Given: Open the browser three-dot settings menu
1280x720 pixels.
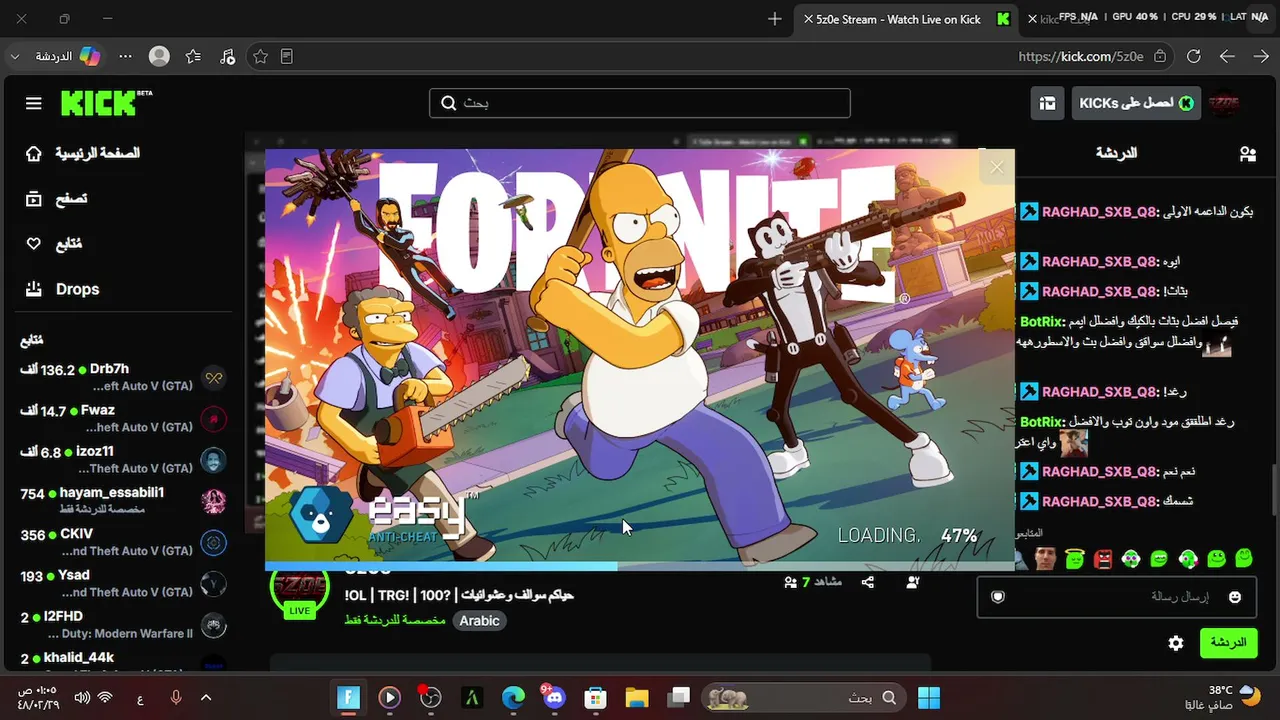Looking at the screenshot, I should pyautogui.click(x=125, y=57).
